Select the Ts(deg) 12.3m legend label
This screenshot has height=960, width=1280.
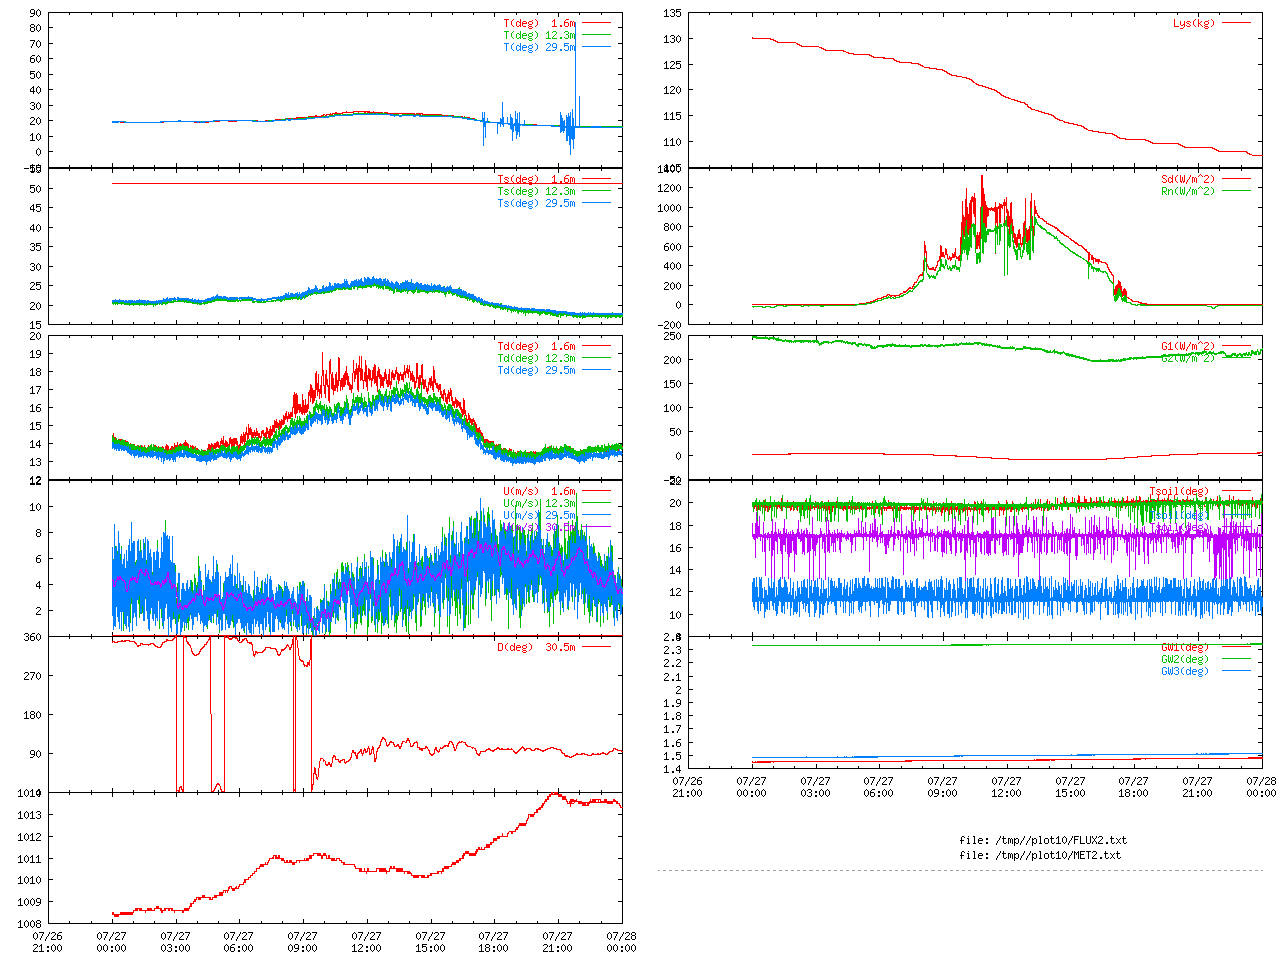[537, 191]
